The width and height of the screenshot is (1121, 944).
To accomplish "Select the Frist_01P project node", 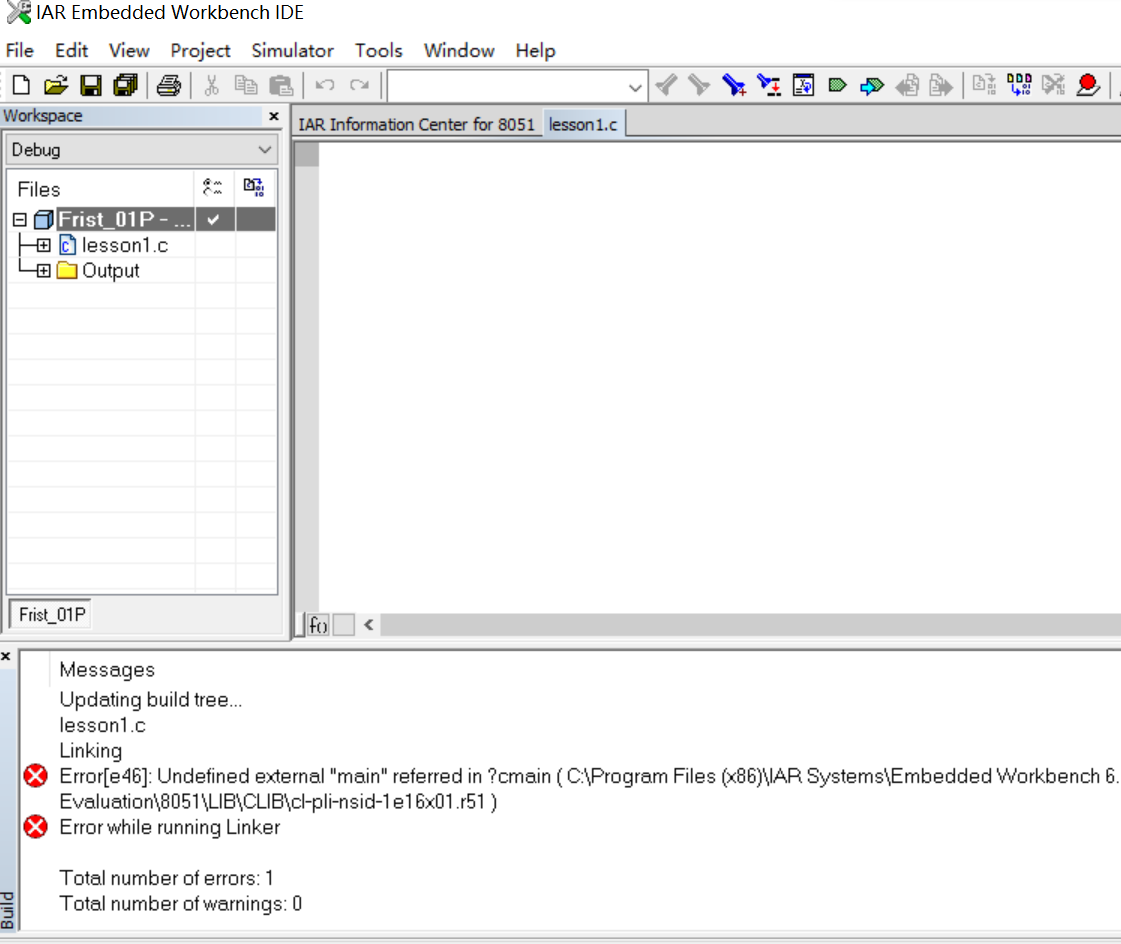I will pos(124,220).
